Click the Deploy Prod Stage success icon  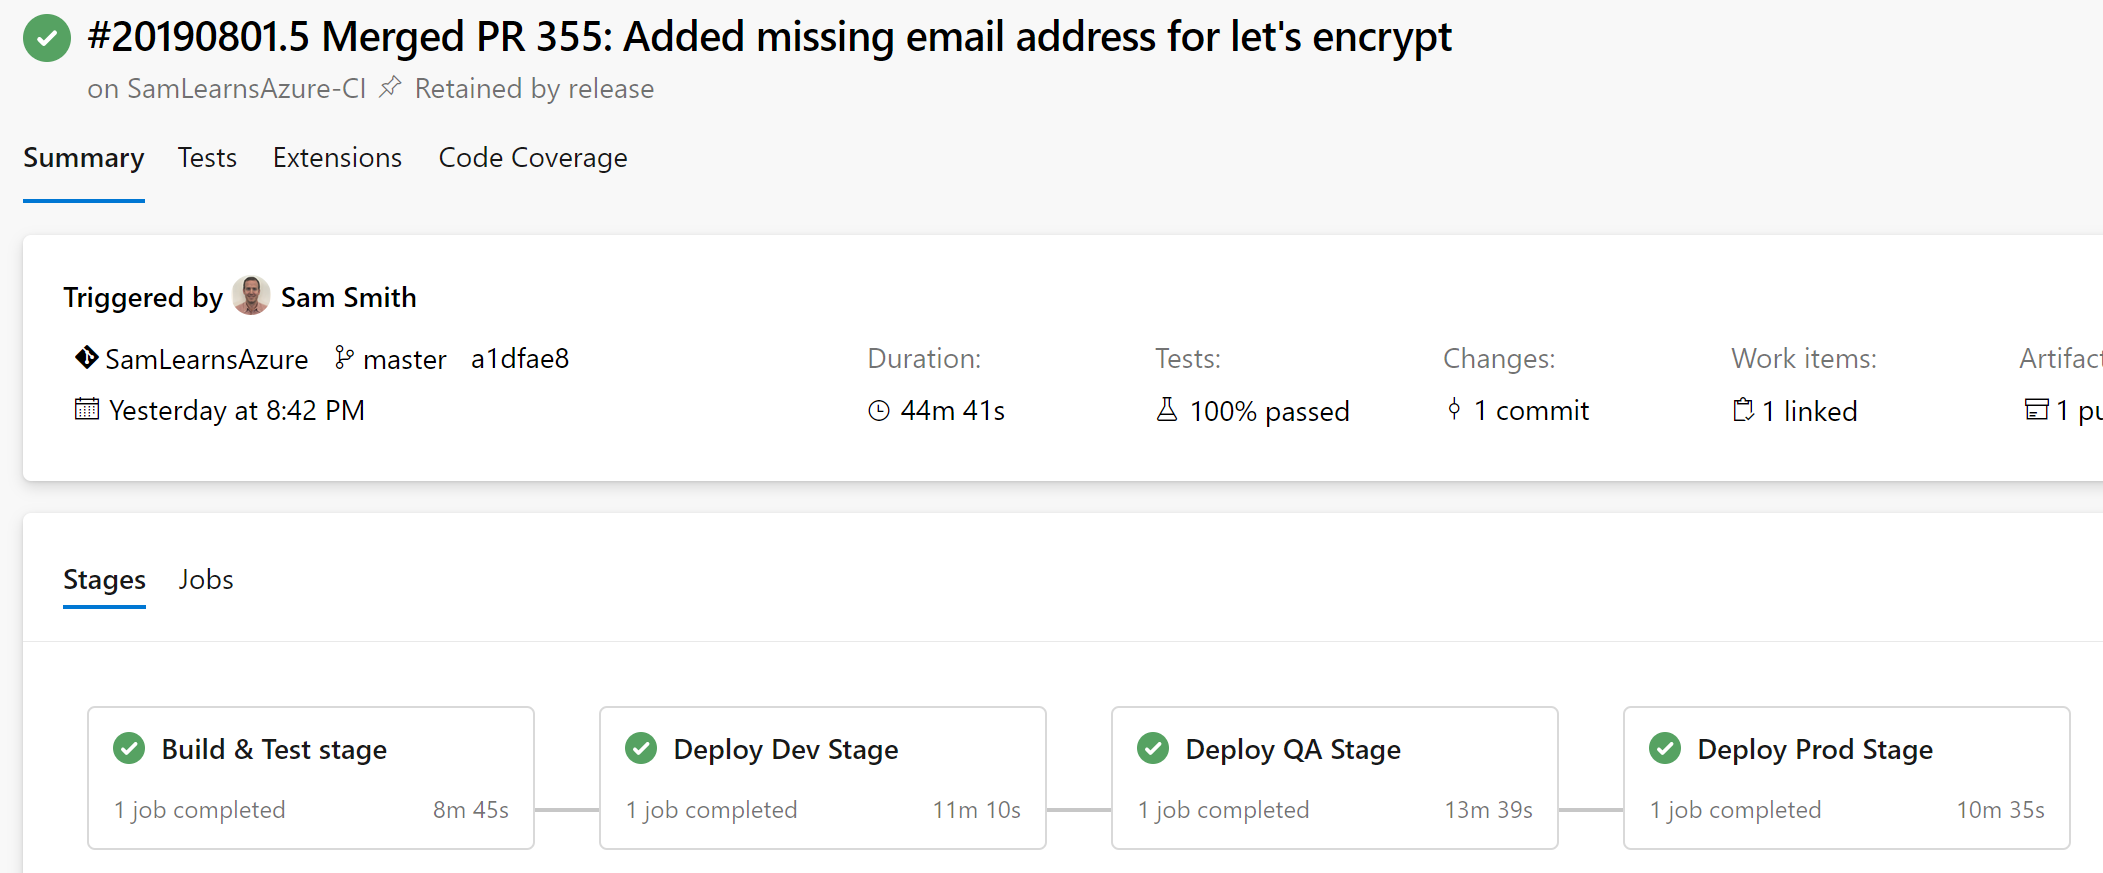coord(1665,748)
